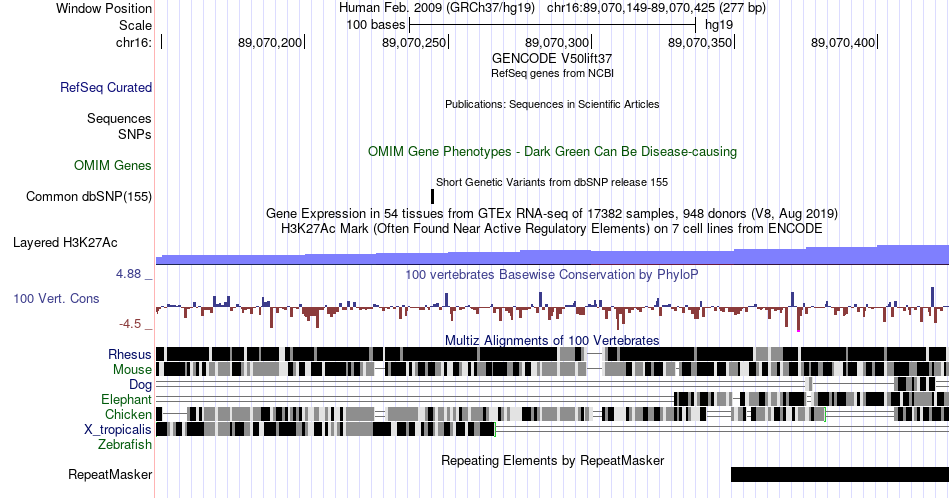
Task: Click the 100 bases scale bar
Action: pos(552,25)
